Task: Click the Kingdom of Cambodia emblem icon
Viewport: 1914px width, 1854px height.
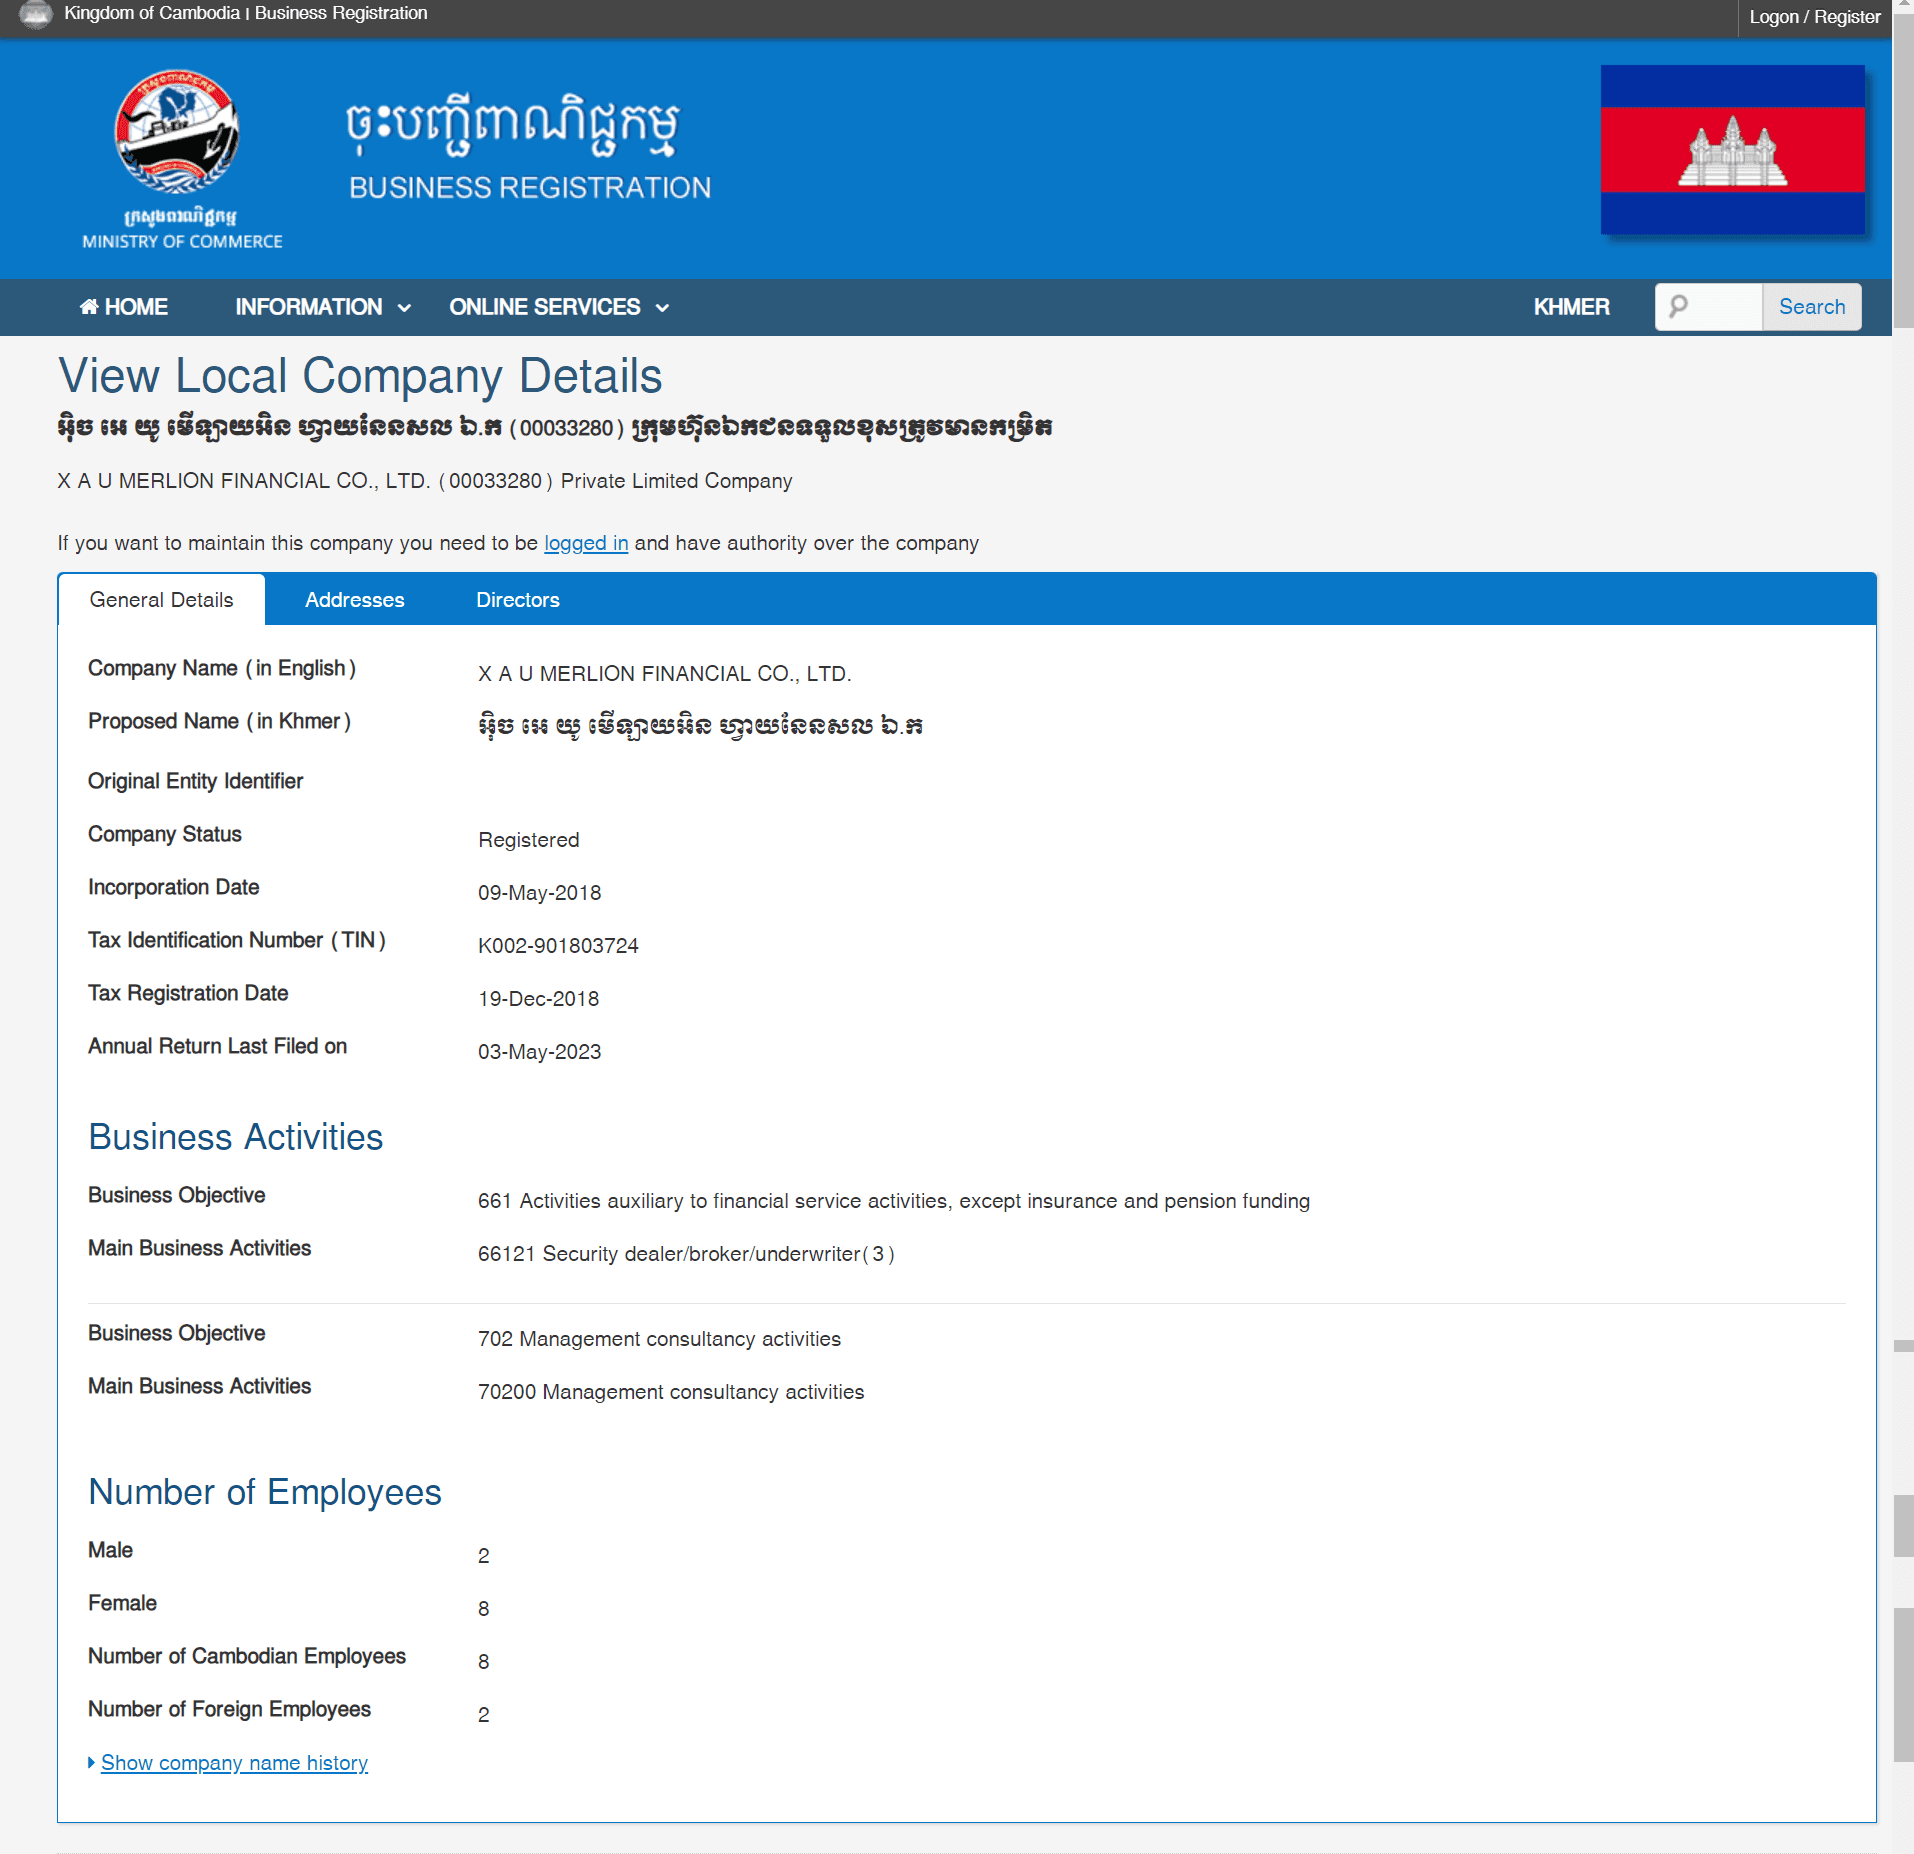Action: [36, 14]
